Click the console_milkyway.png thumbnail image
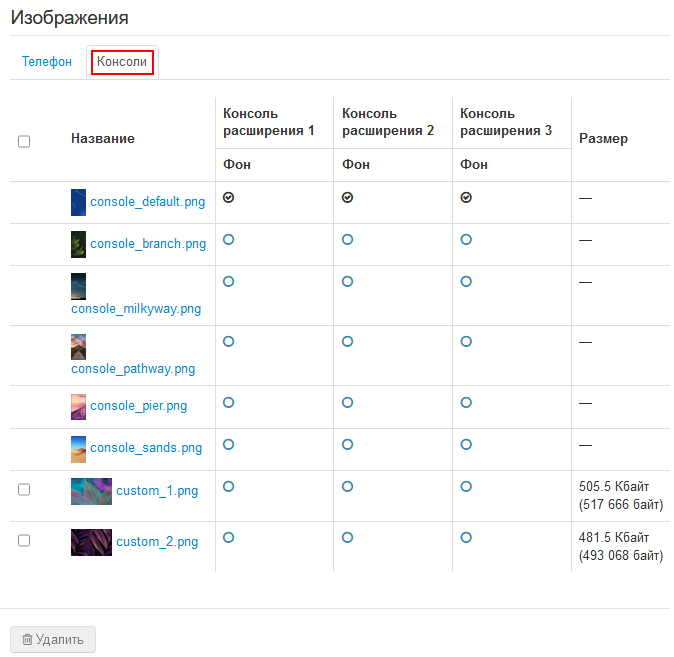 point(78,287)
